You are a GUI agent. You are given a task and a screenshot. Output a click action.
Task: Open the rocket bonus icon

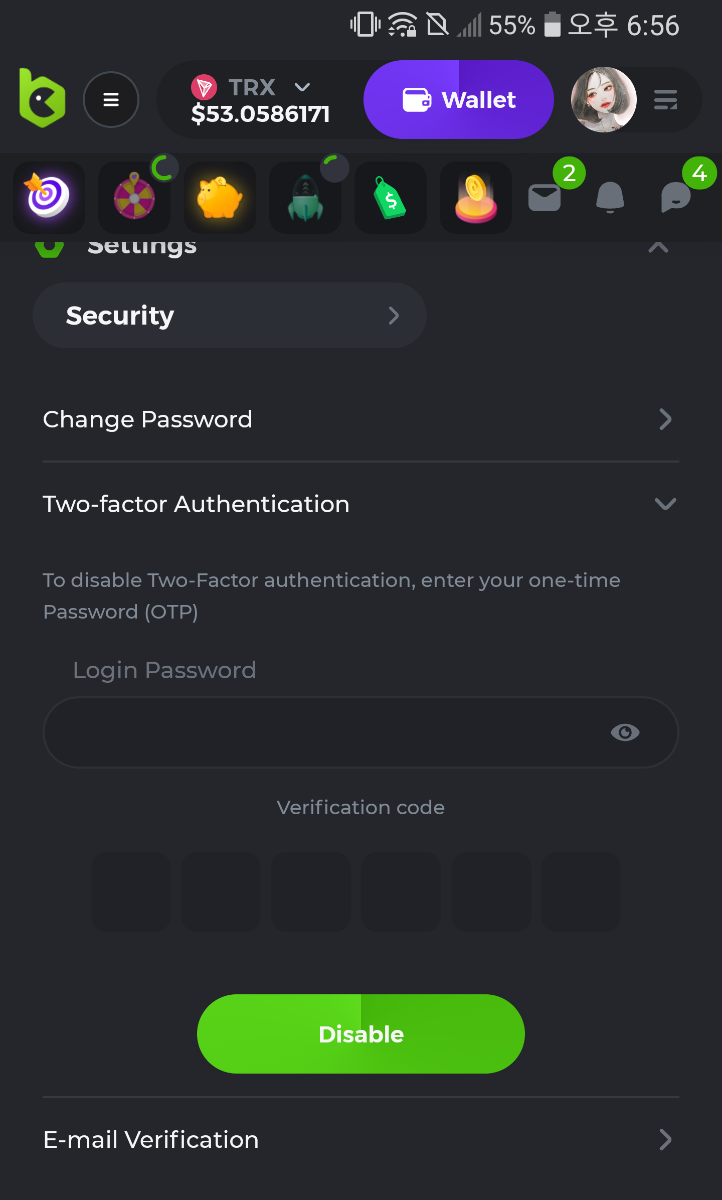(x=305, y=197)
